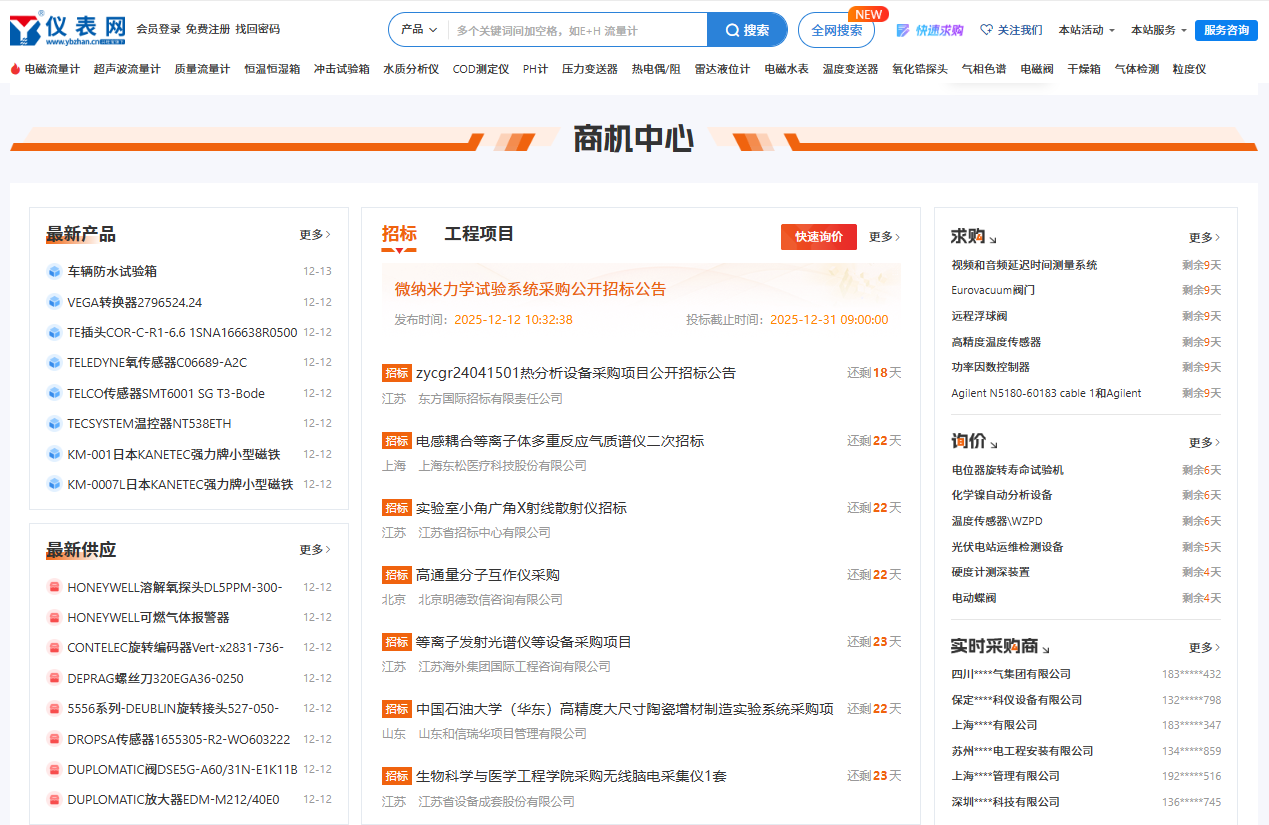Open 更多 link in 最新产品 panel
1269x825 pixels.
[x=314, y=235]
